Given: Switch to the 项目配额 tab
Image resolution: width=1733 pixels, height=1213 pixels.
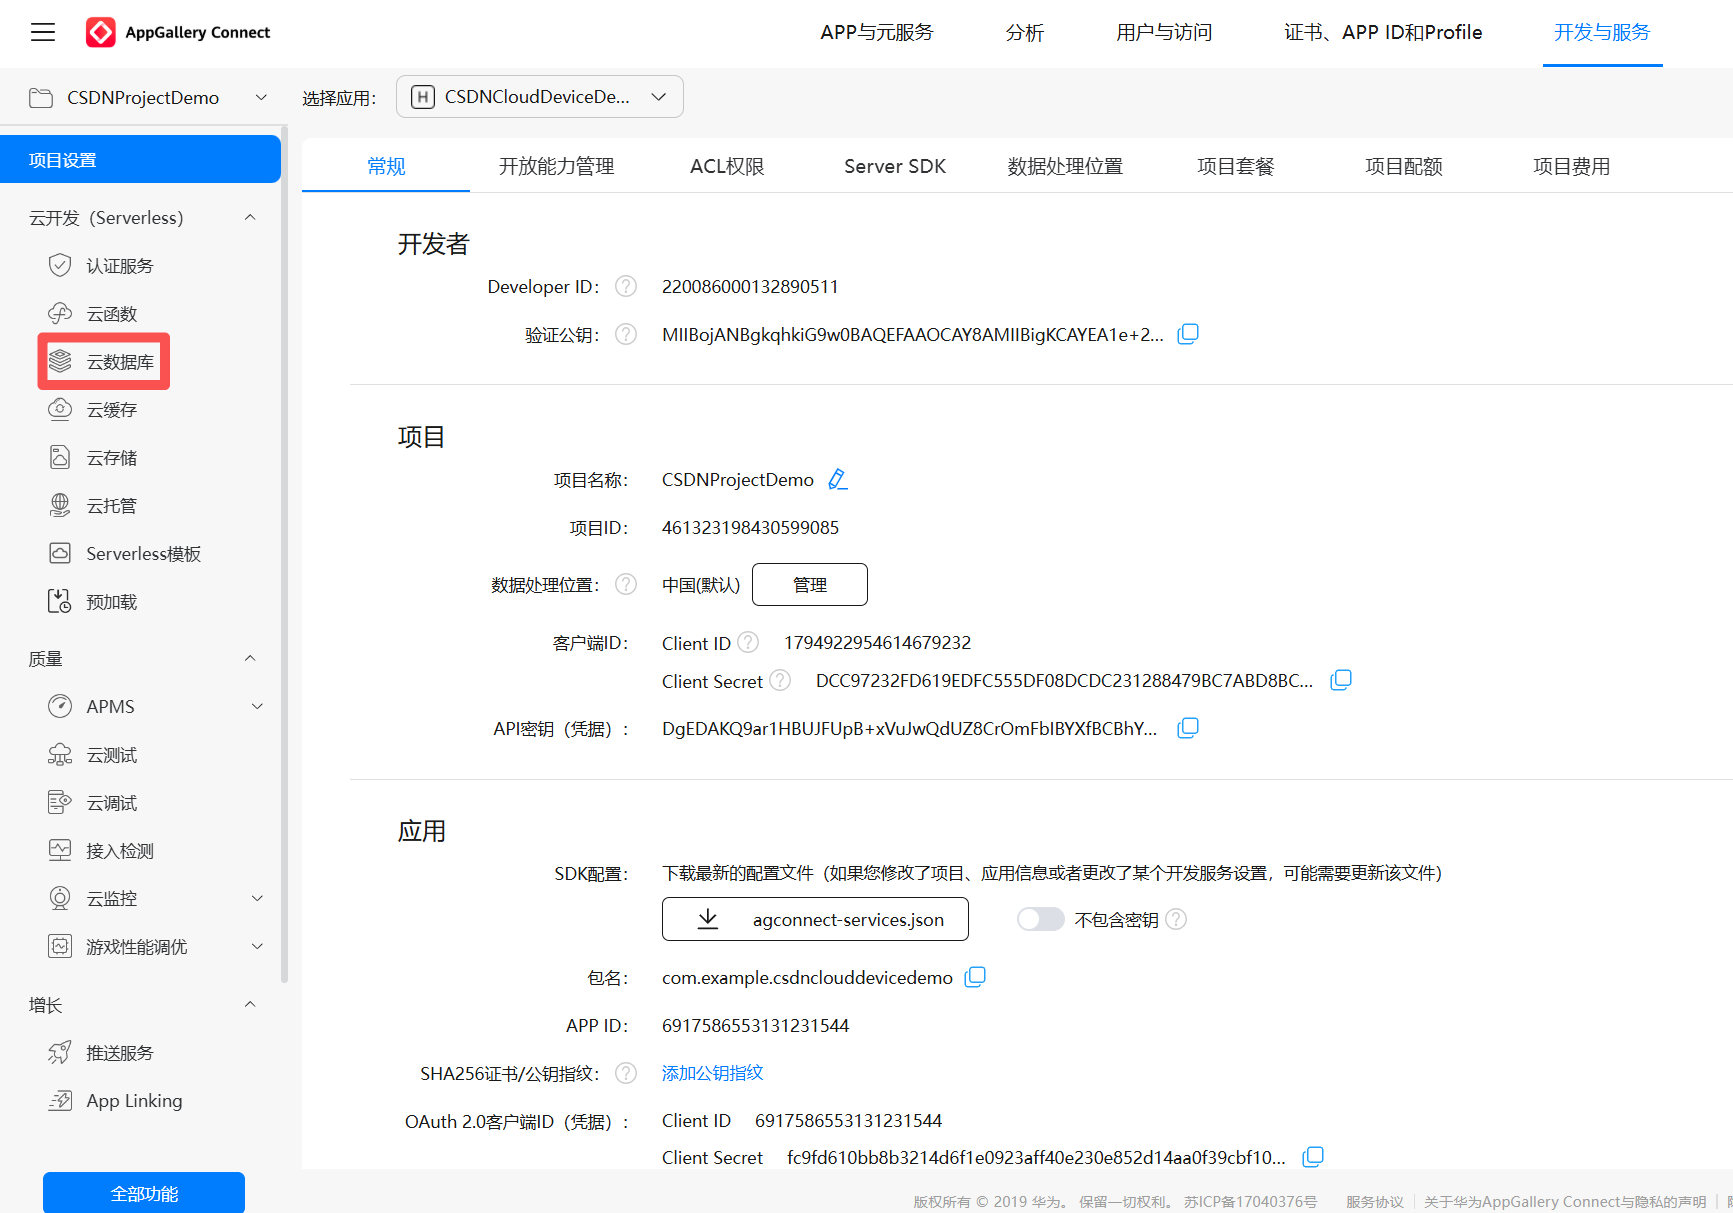Looking at the screenshot, I should tap(1404, 166).
